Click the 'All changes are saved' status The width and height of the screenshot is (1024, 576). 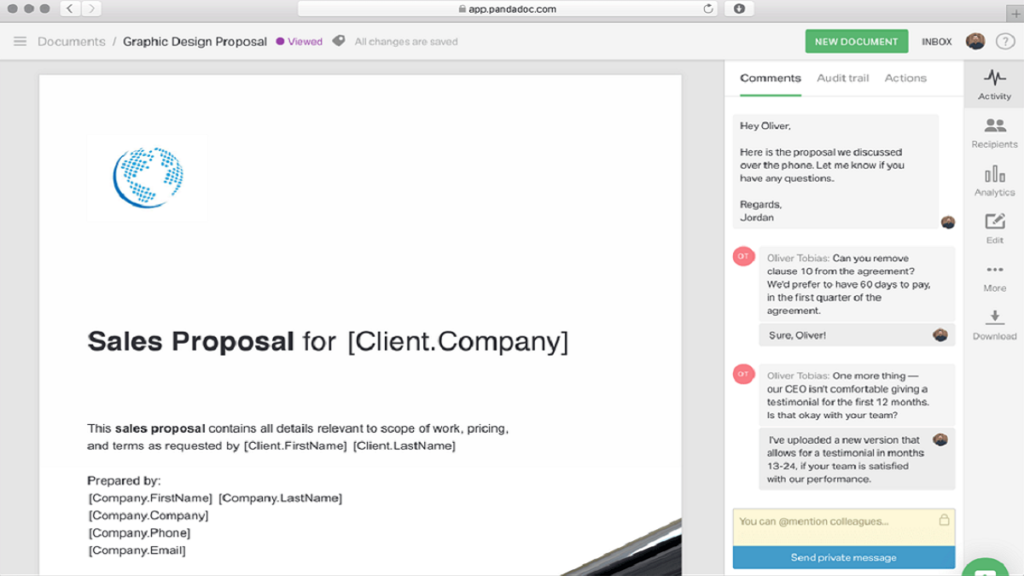(406, 41)
